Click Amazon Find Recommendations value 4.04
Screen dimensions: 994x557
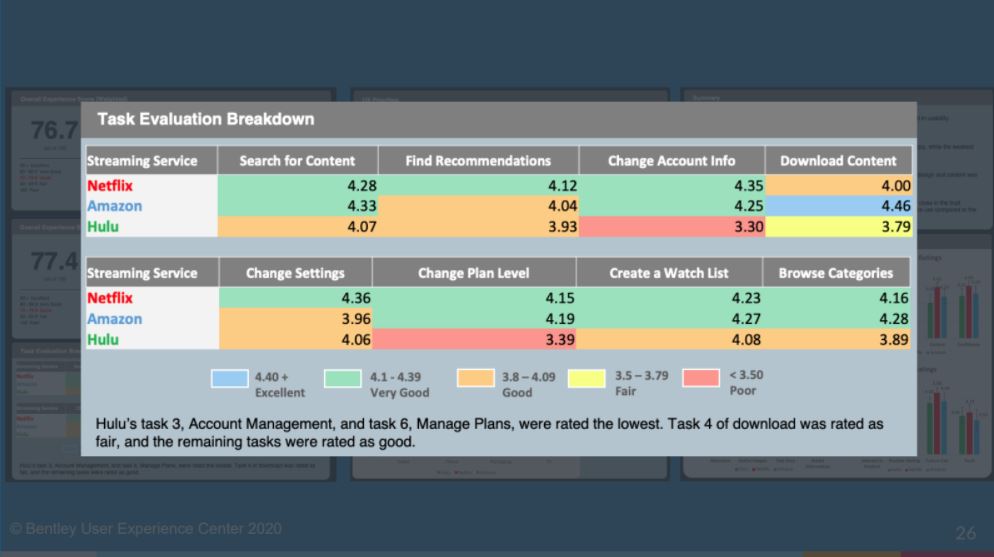(562, 206)
